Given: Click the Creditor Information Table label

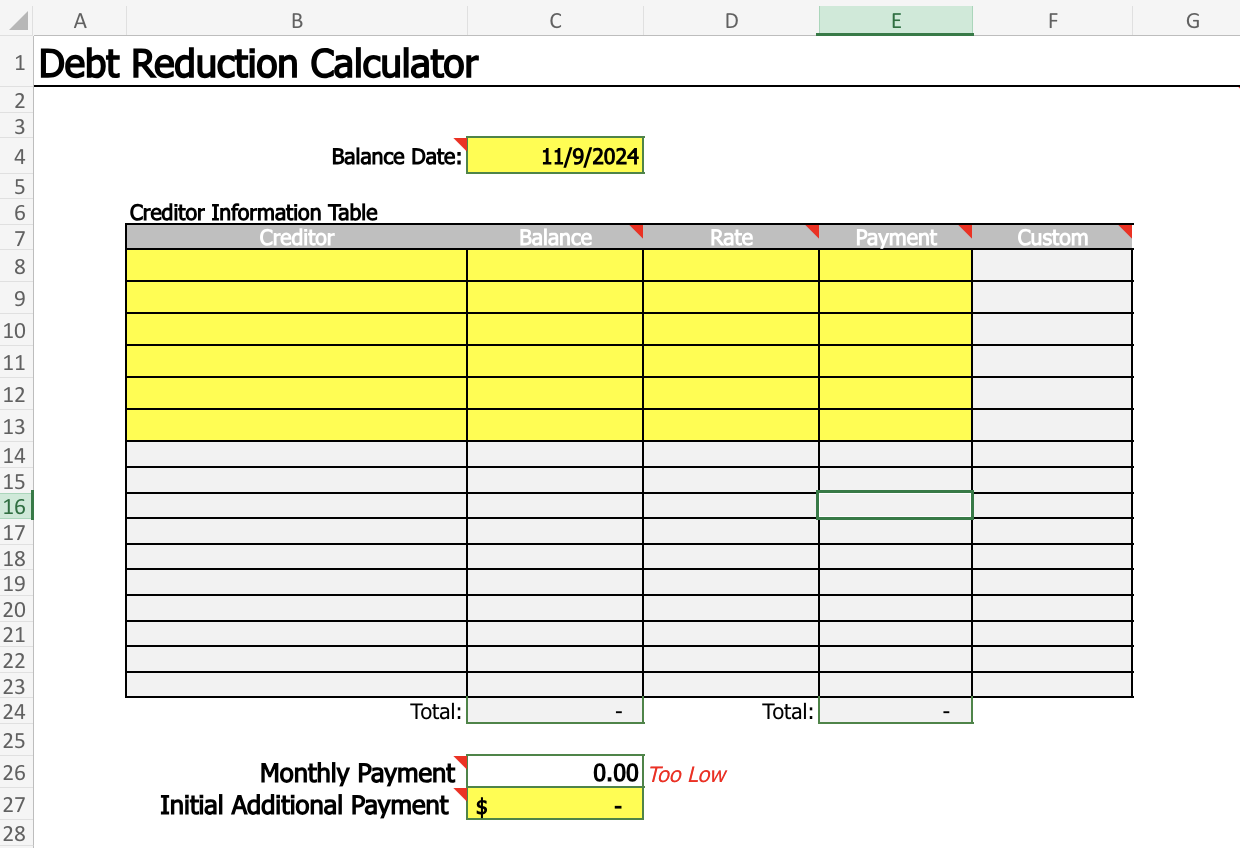Looking at the screenshot, I should click(x=254, y=212).
